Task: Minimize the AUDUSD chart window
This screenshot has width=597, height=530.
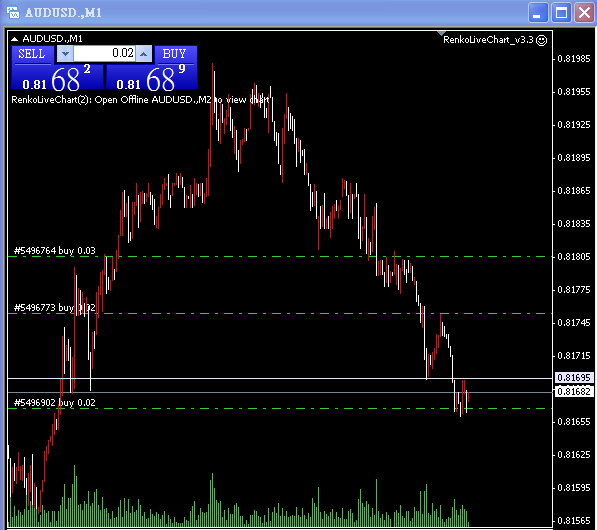Action: pyautogui.click(x=538, y=13)
